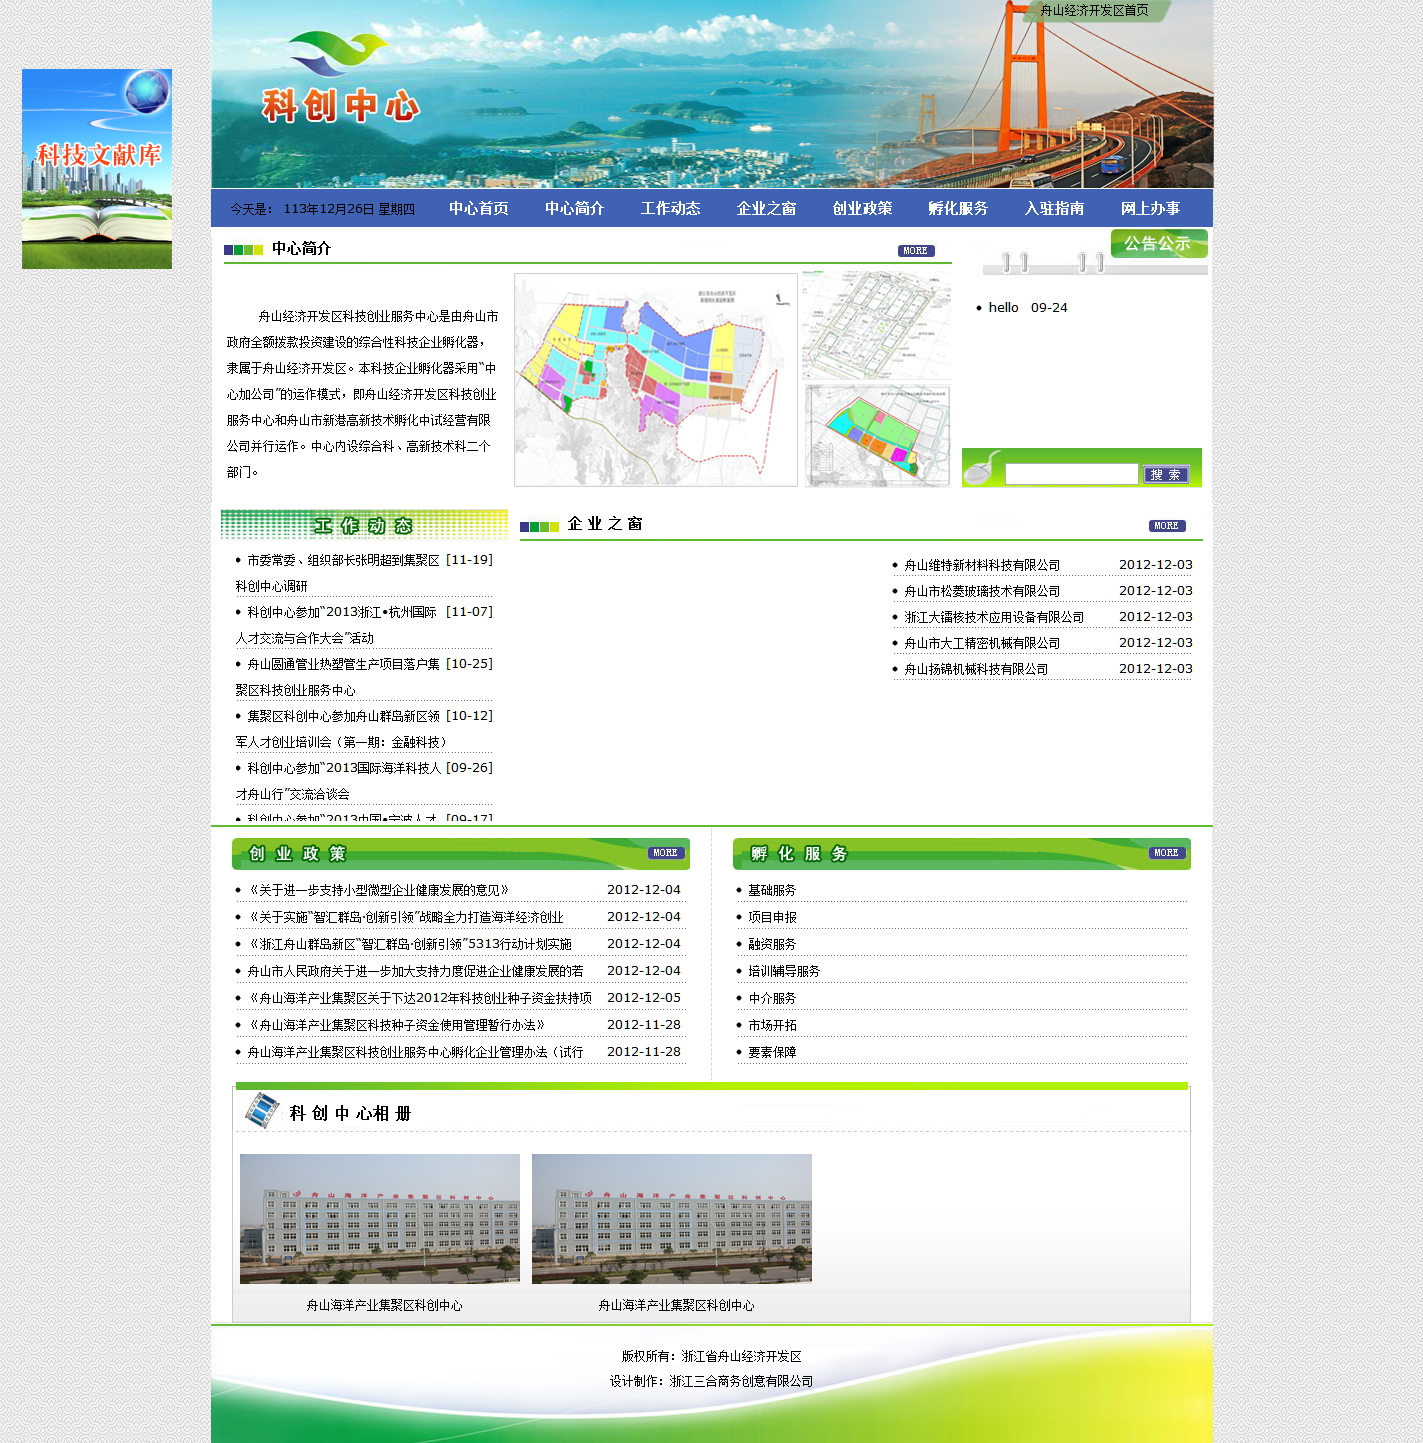The image size is (1423, 1443).
Task: Open policy 舟山海洋产业集聚区科技创业服务中心孵化企业管理办法
Action: (x=415, y=1052)
